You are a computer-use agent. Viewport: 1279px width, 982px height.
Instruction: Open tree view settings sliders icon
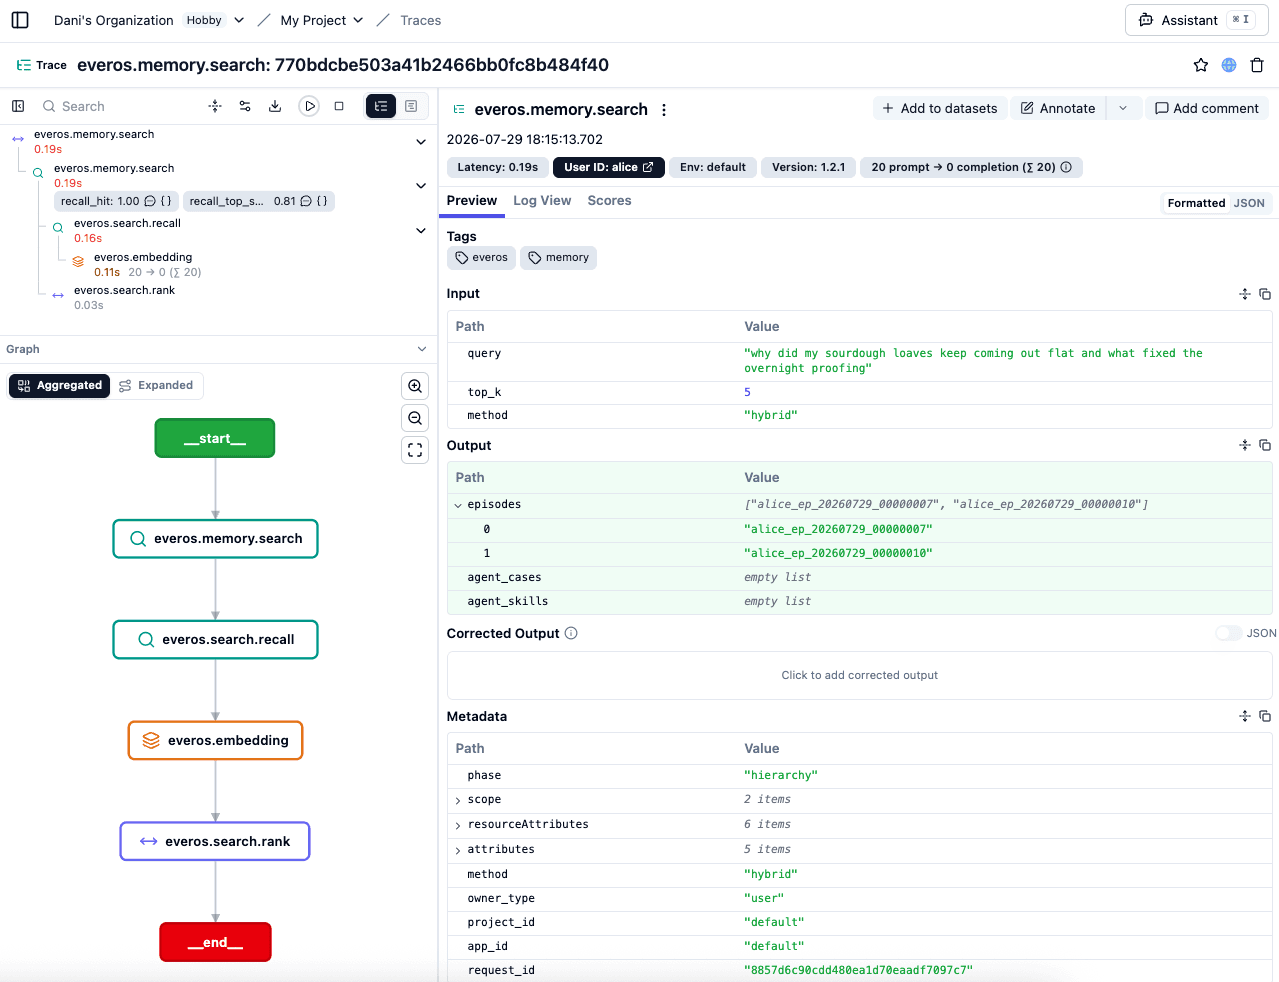(245, 106)
